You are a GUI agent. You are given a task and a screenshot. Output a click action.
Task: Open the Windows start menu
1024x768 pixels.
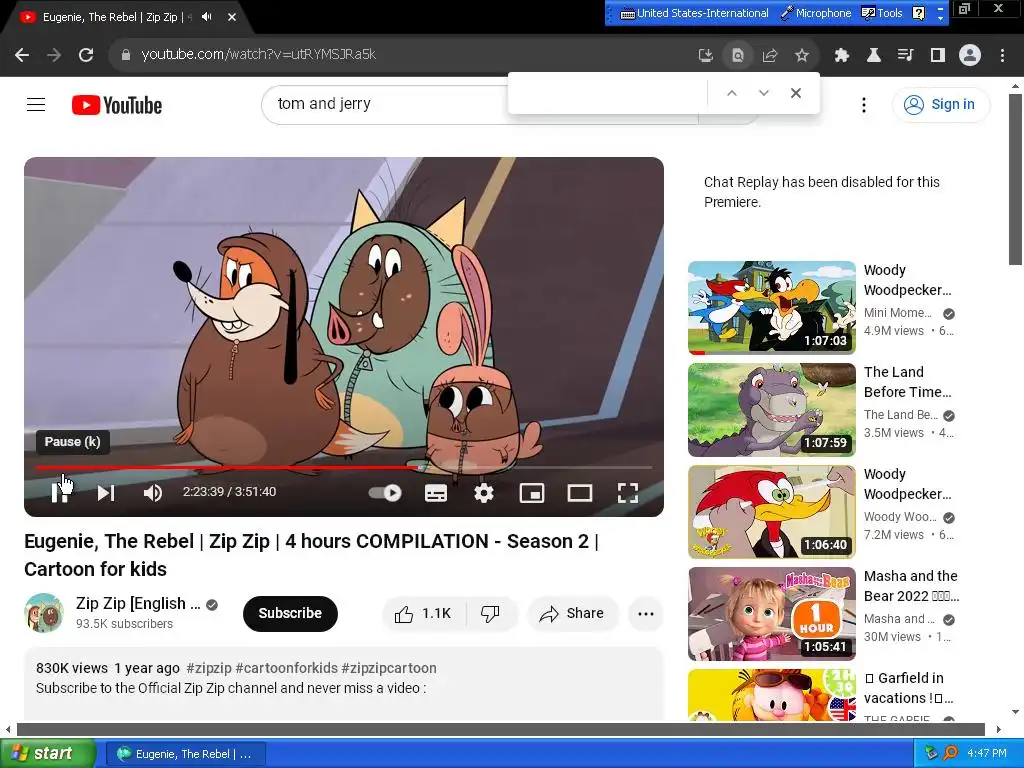(47, 754)
